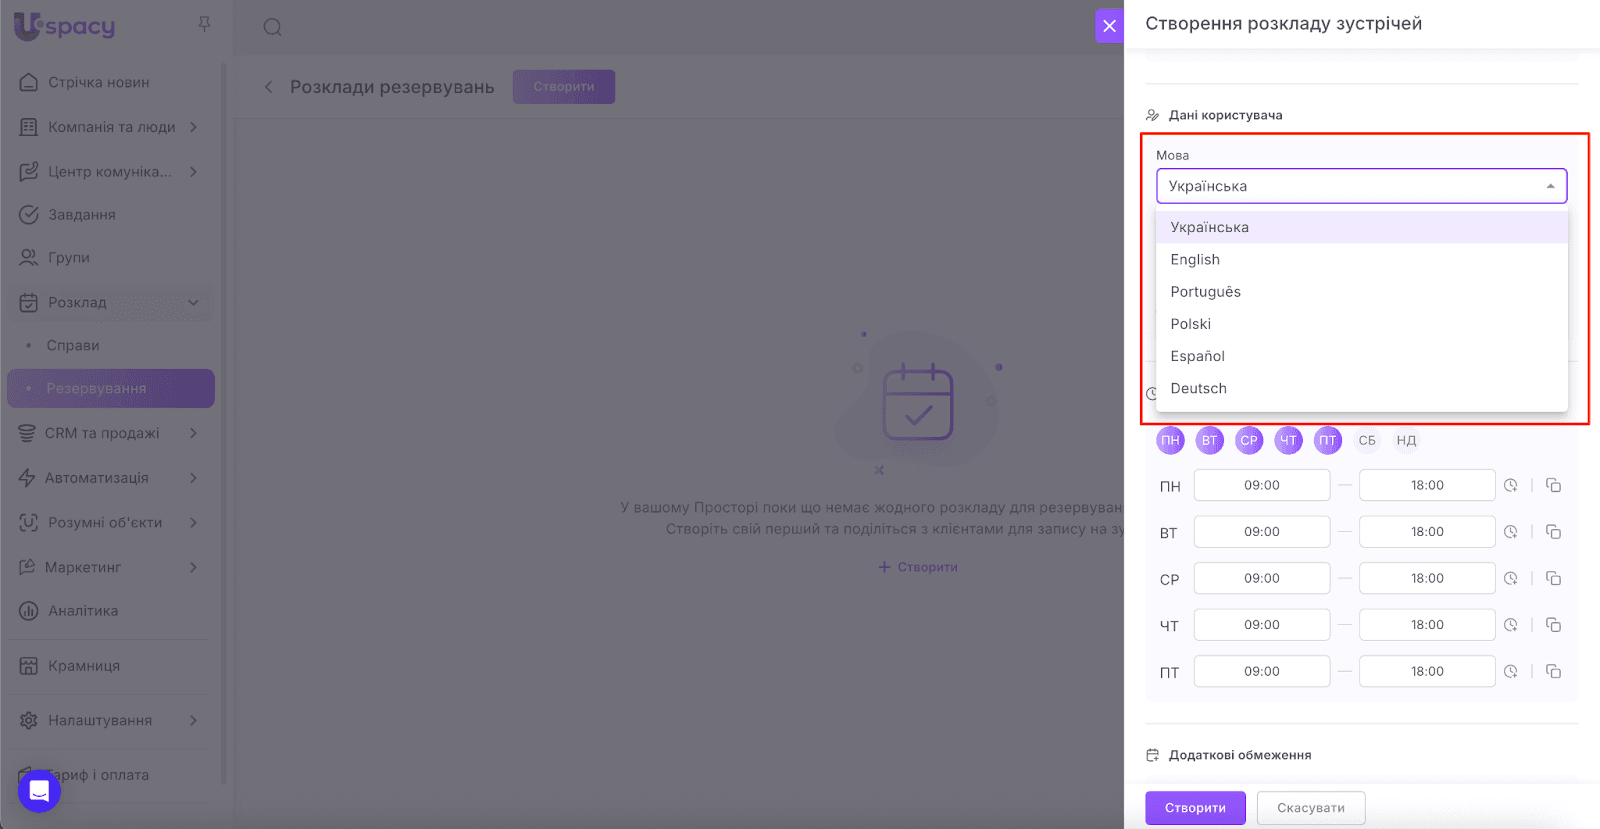The width and height of the screenshot is (1600, 829).
Task: Open Справи in the sidebar
Action: click(x=73, y=345)
